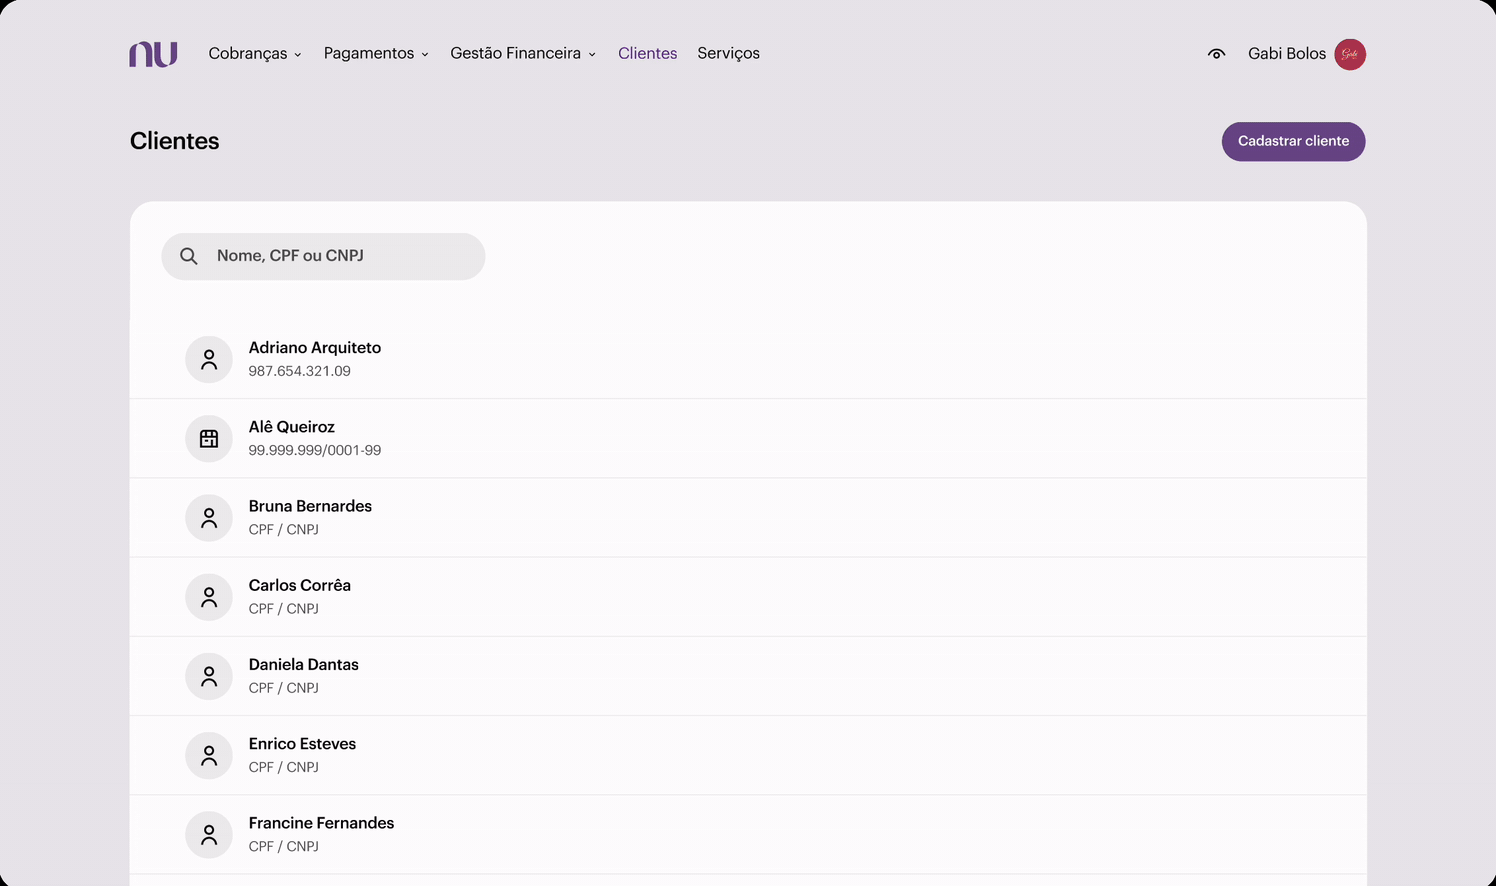This screenshot has width=1496, height=886.
Task: Open the Bruna Bernardes client name
Action: 310,506
